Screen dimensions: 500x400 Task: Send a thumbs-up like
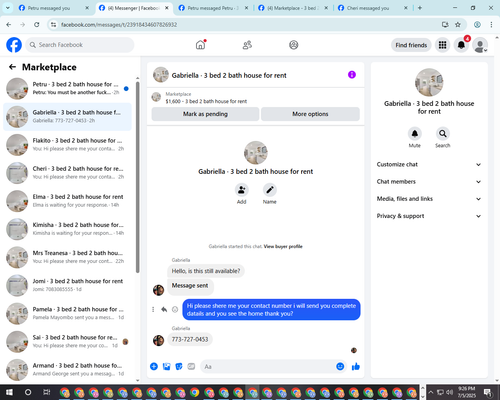[x=356, y=367]
